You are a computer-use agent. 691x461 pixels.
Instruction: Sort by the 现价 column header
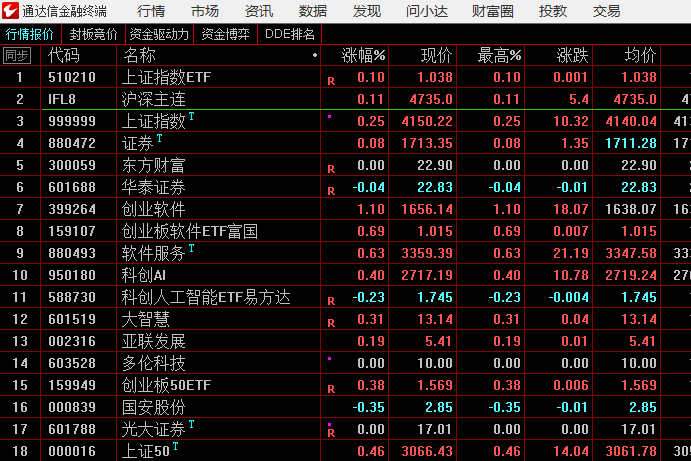(436, 55)
